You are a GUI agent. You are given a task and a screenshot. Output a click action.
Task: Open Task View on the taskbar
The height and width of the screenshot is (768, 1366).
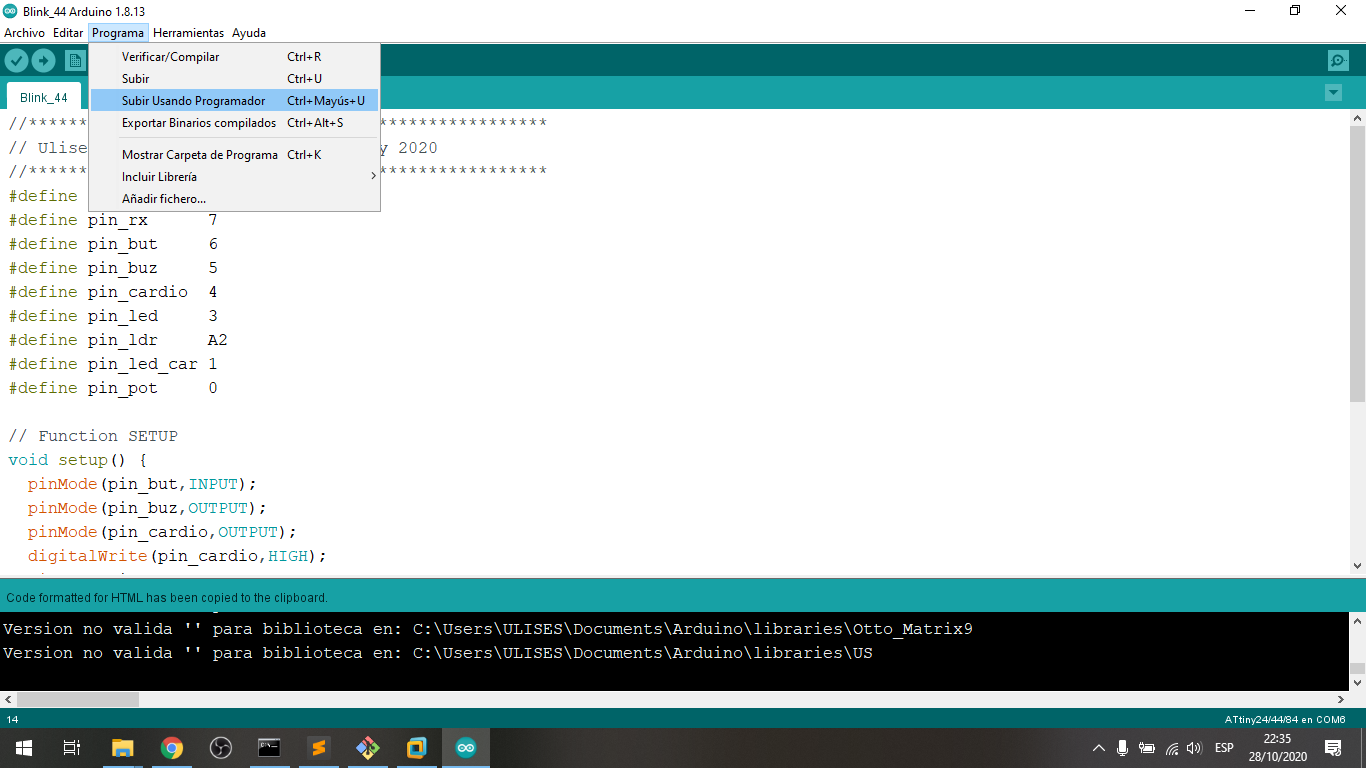(72, 748)
